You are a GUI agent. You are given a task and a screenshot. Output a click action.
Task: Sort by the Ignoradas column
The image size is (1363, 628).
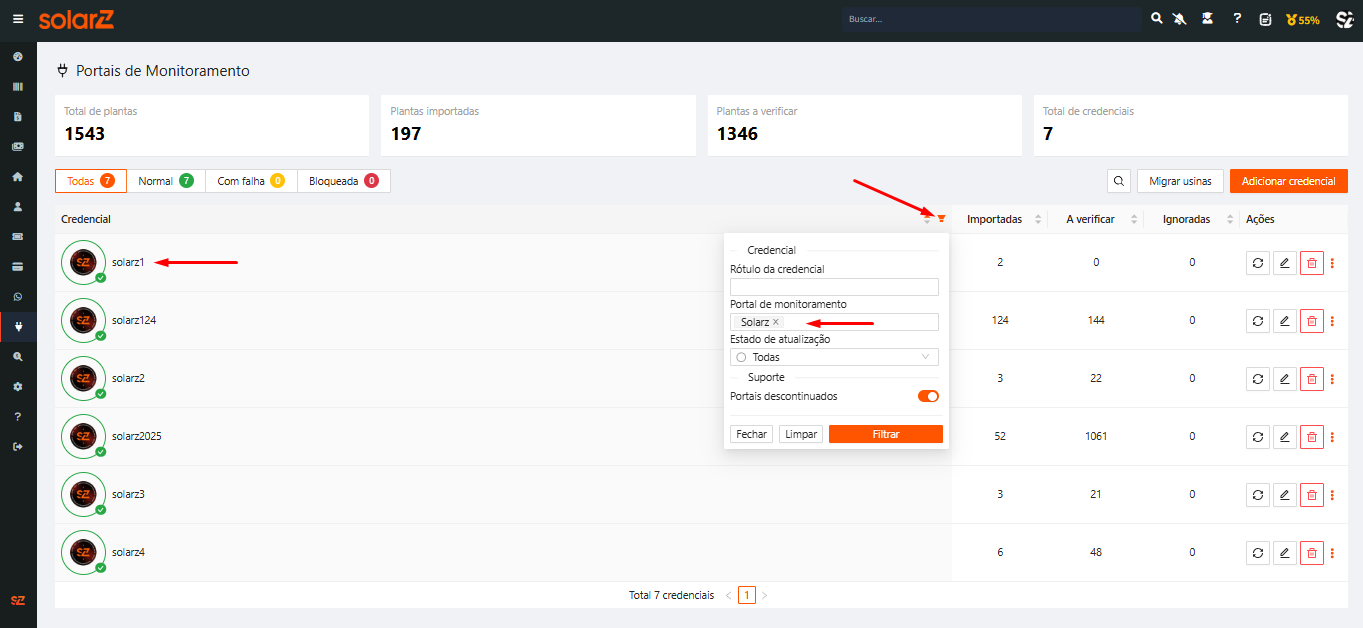tap(1230, 219)
